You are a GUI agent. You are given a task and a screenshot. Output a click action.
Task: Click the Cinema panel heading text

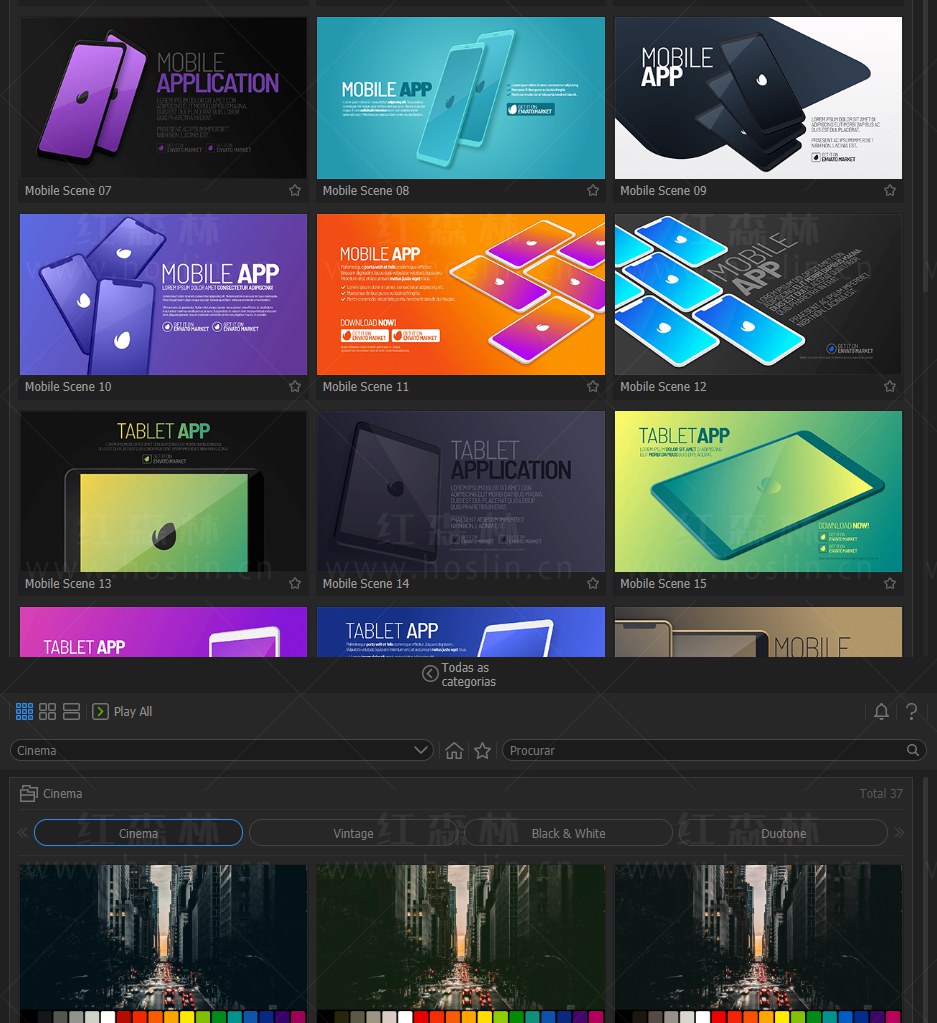63,793
